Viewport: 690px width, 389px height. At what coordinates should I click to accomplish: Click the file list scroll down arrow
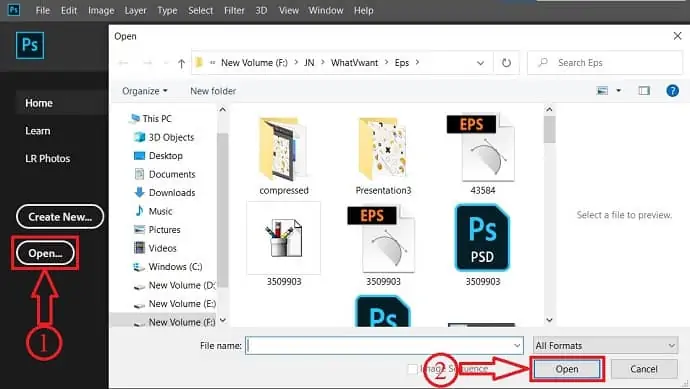[549, 320]
